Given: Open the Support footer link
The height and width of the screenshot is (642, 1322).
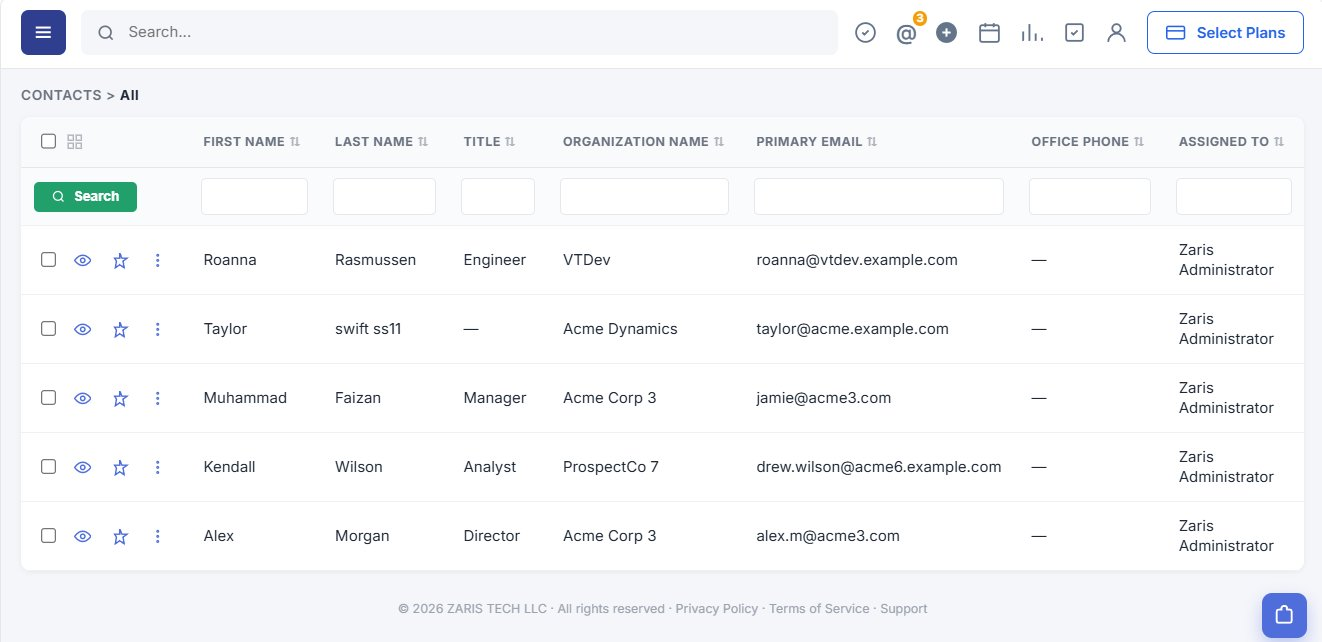Looking at the screenshot, I should tap(904, 609).
